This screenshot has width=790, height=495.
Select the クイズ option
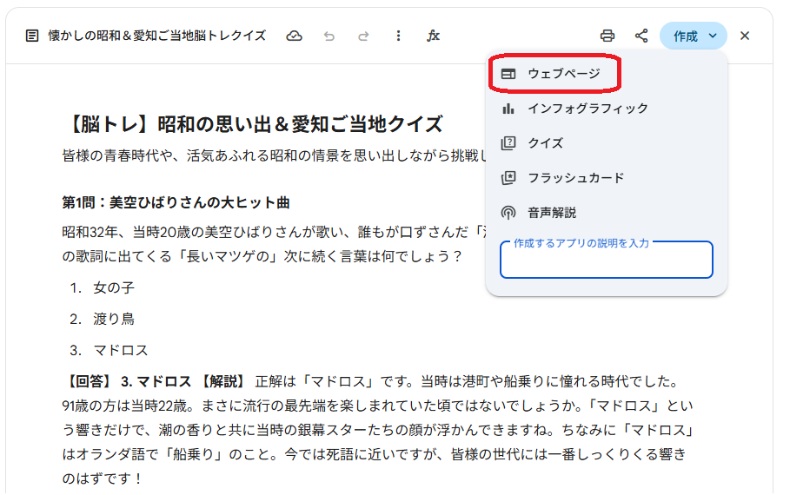545,143
